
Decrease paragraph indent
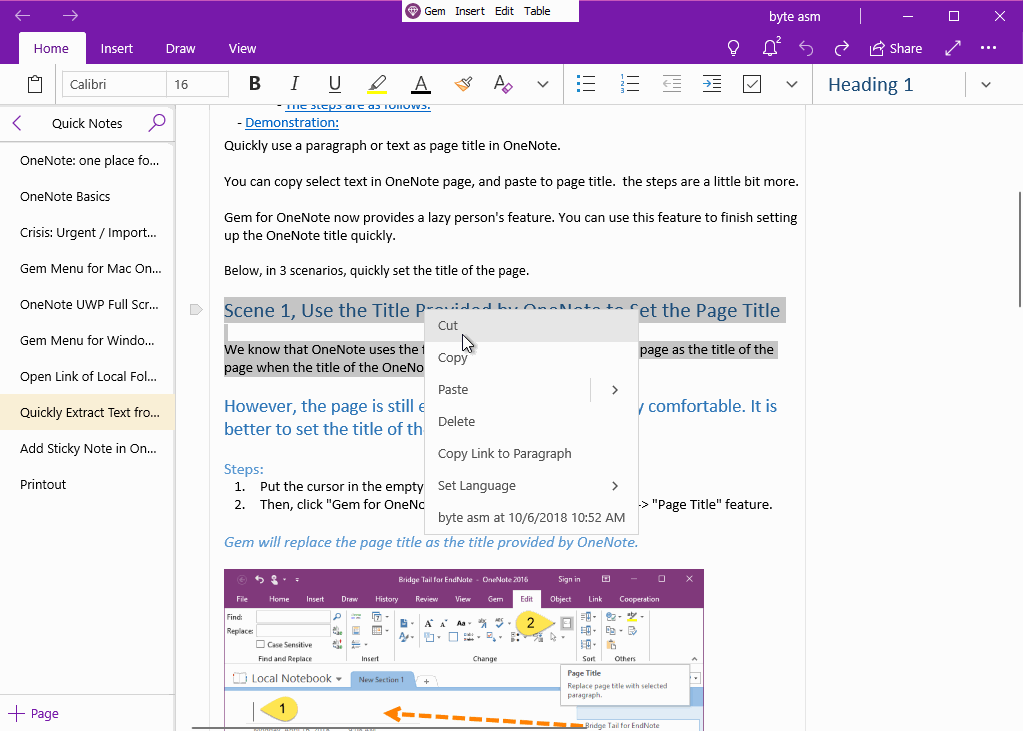click(671, 84)
